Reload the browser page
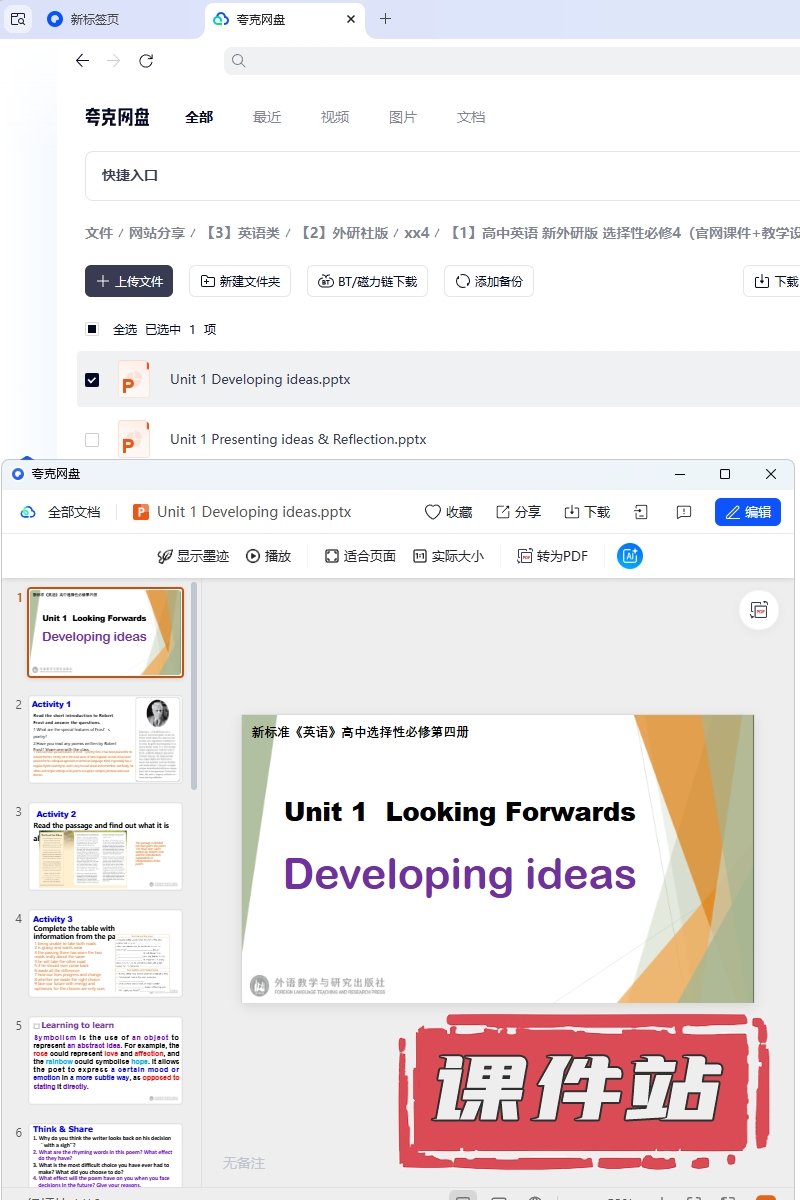The image size is (800, 1200). [x=146, y=61]
